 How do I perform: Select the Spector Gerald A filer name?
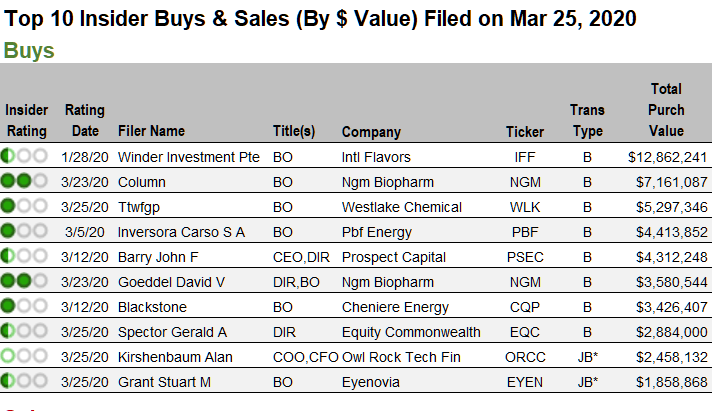click(x=172, y=332)
